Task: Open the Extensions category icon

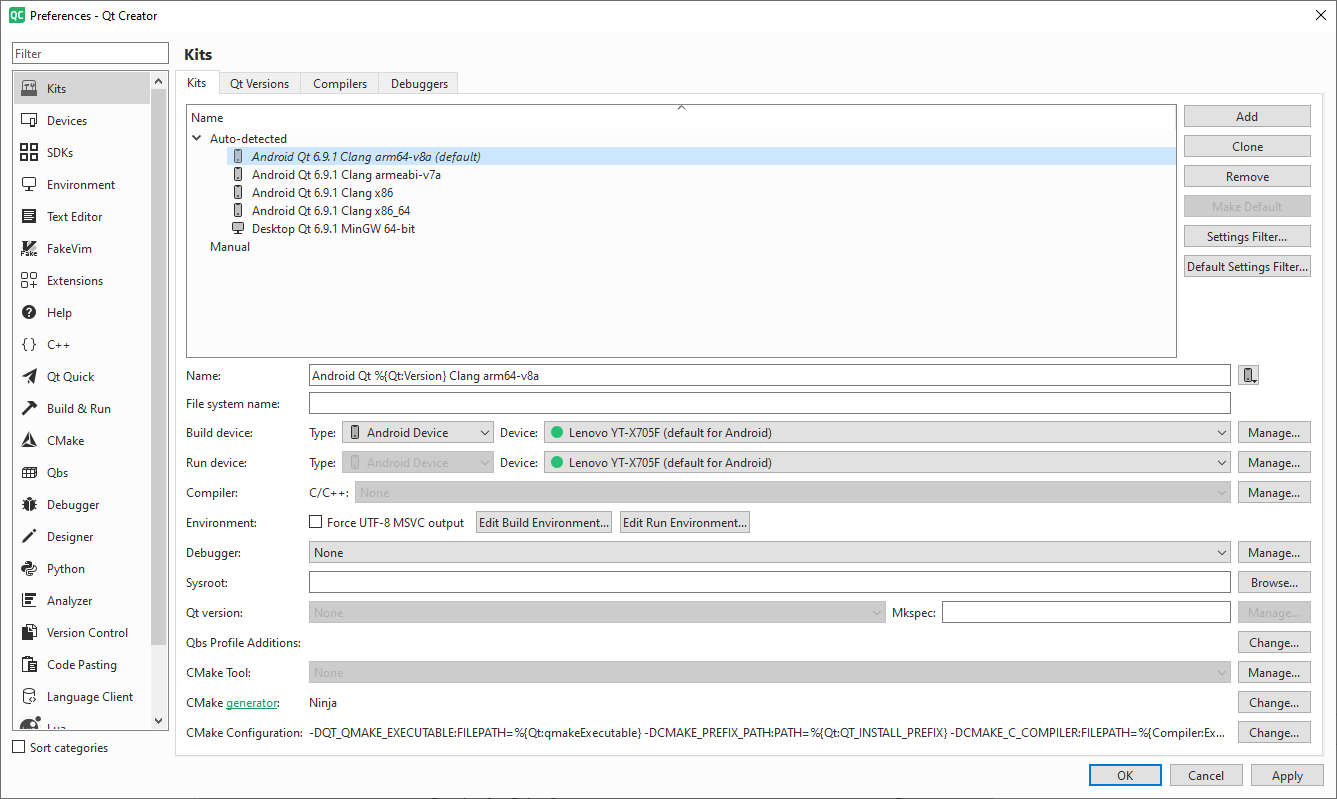Action: point(29,281)
